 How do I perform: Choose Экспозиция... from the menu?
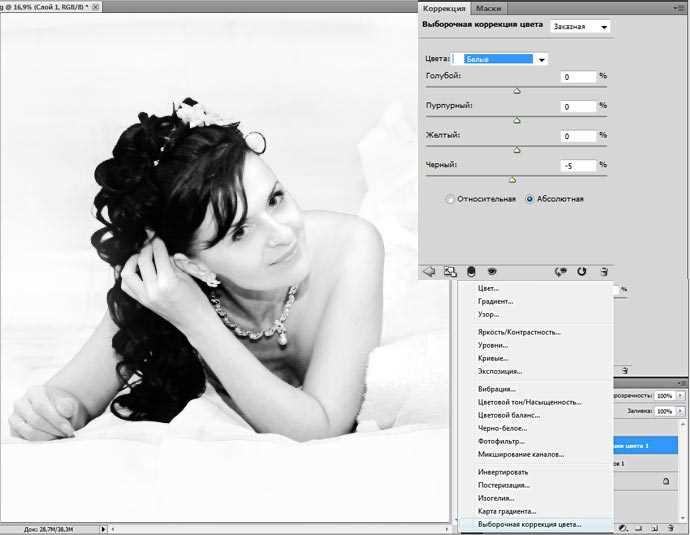point(500,371)
